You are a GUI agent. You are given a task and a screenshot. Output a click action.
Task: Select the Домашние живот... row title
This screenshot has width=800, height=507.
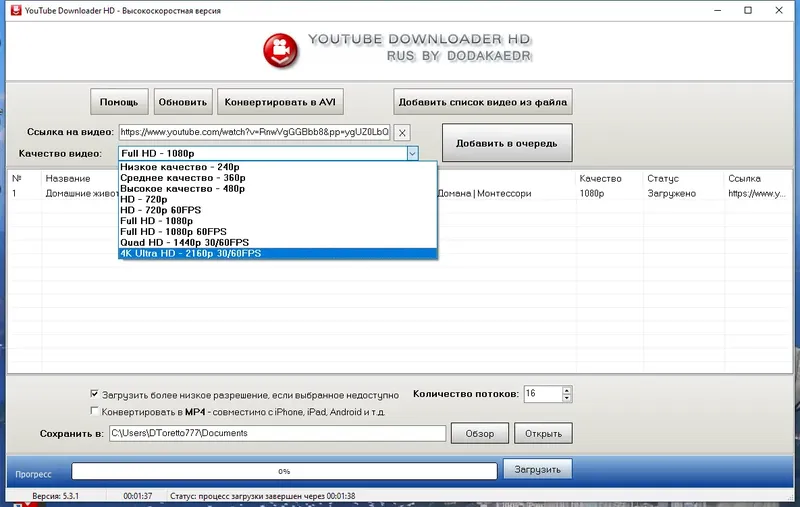pyautogui.click(x=82, y=193)
